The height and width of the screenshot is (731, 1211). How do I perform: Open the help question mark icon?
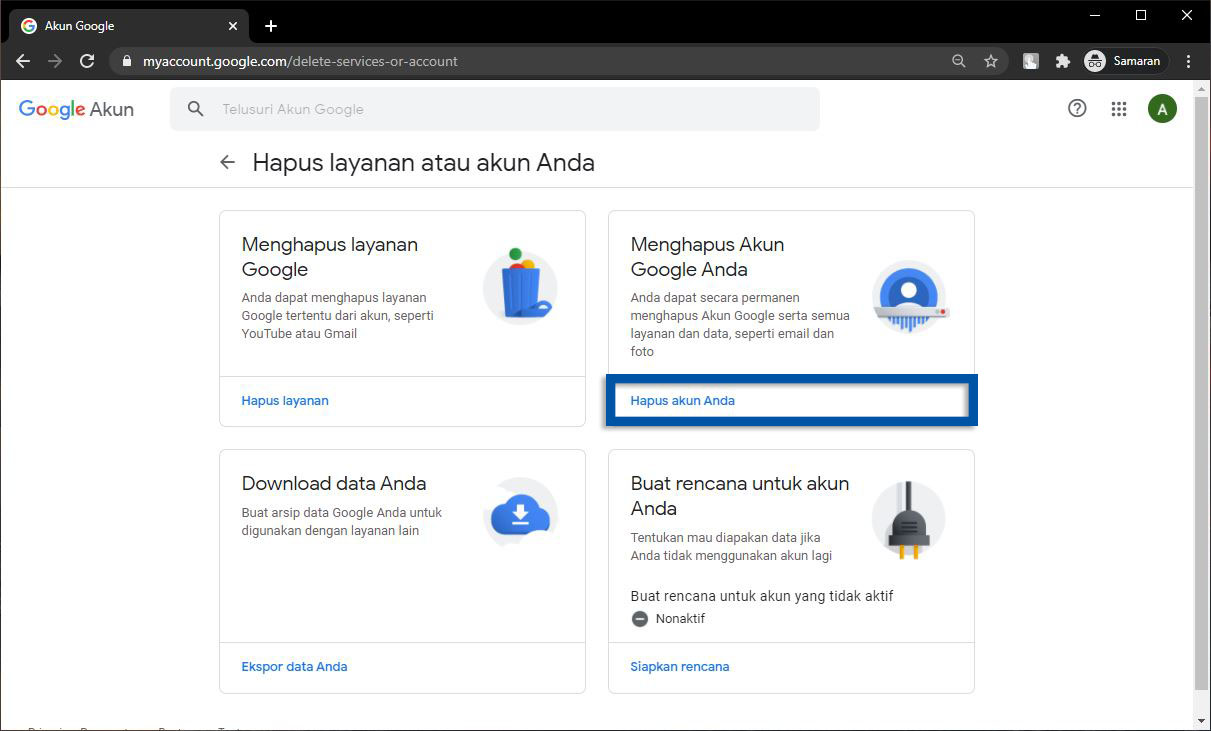1077,109
